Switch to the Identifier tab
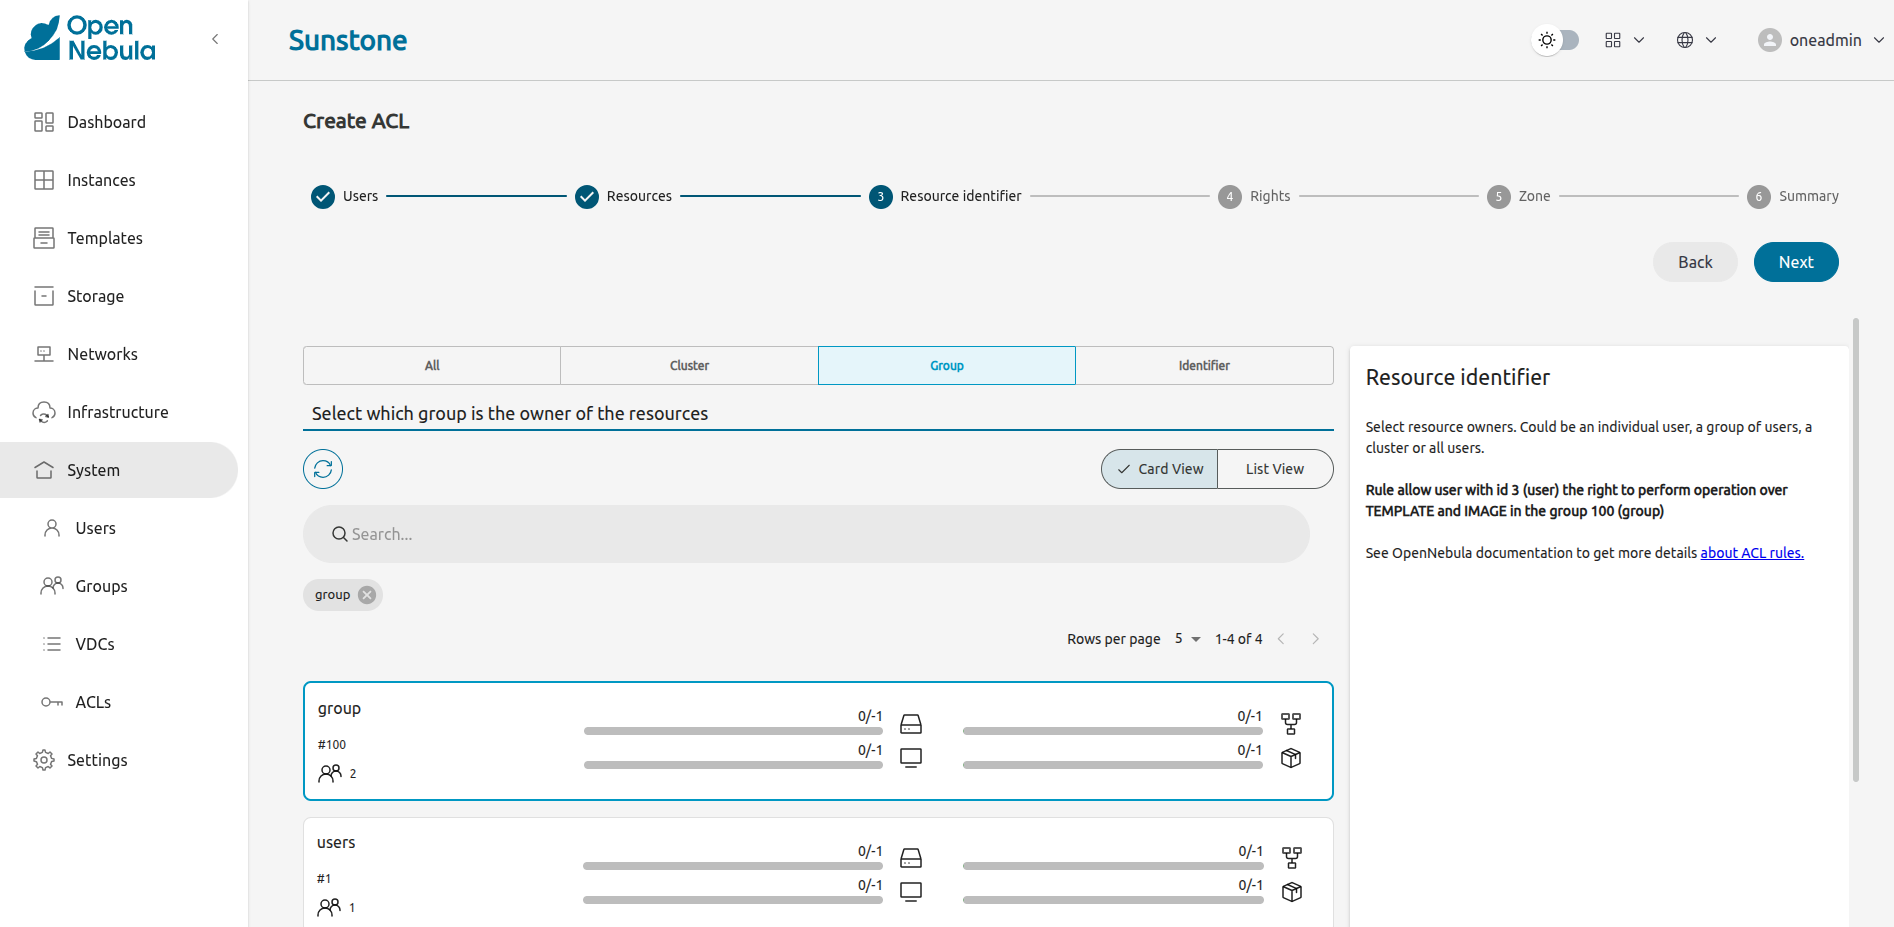Screen dimensions: 1894x927 [1204, 365]
